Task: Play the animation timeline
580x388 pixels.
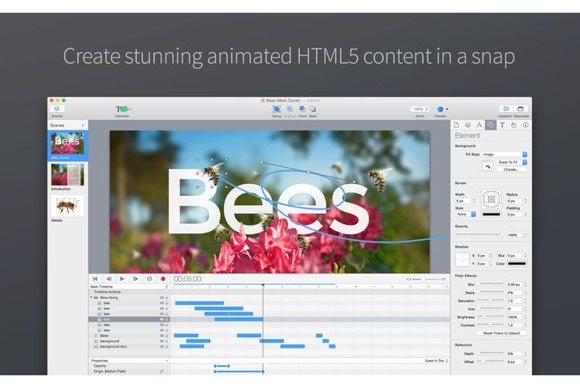Action: tap(122, 279)
